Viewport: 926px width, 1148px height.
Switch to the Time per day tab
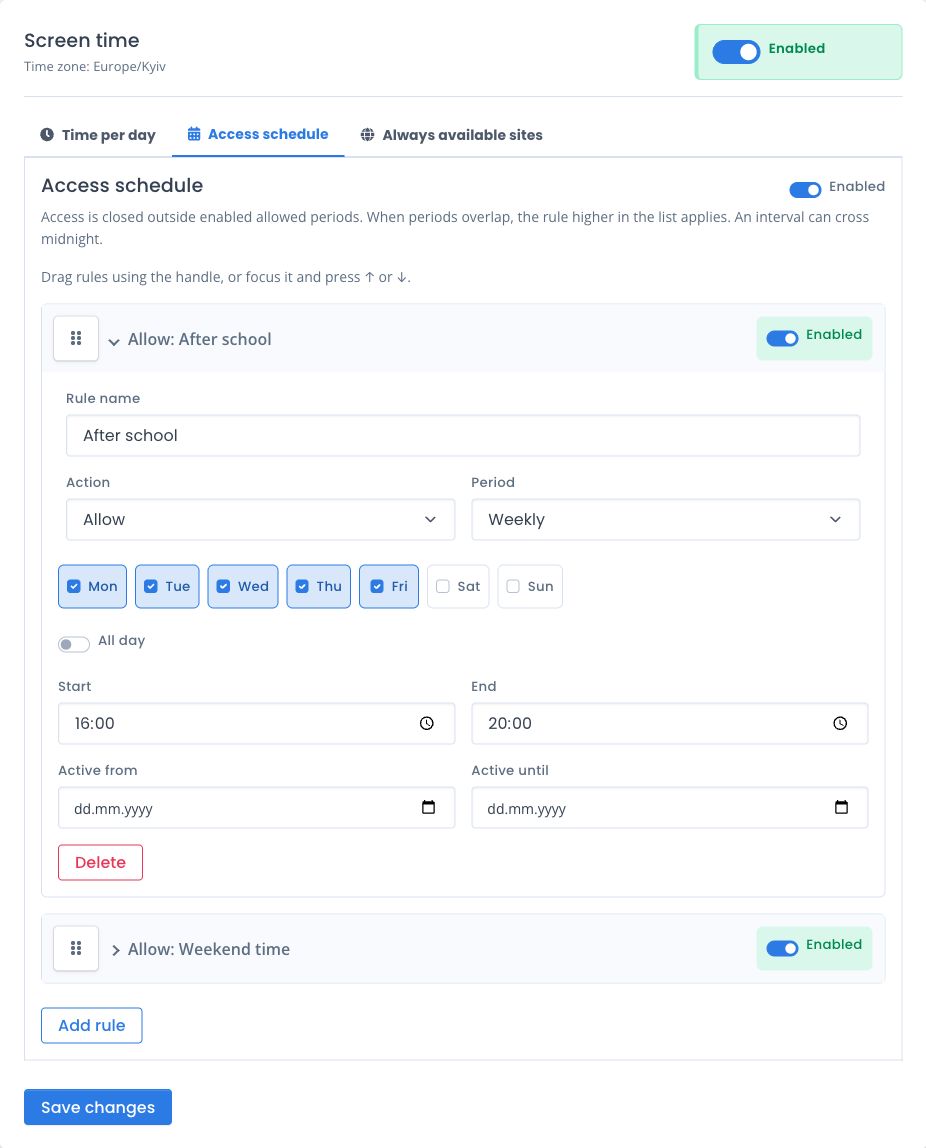pyautogui.click(x=98, y=135)
